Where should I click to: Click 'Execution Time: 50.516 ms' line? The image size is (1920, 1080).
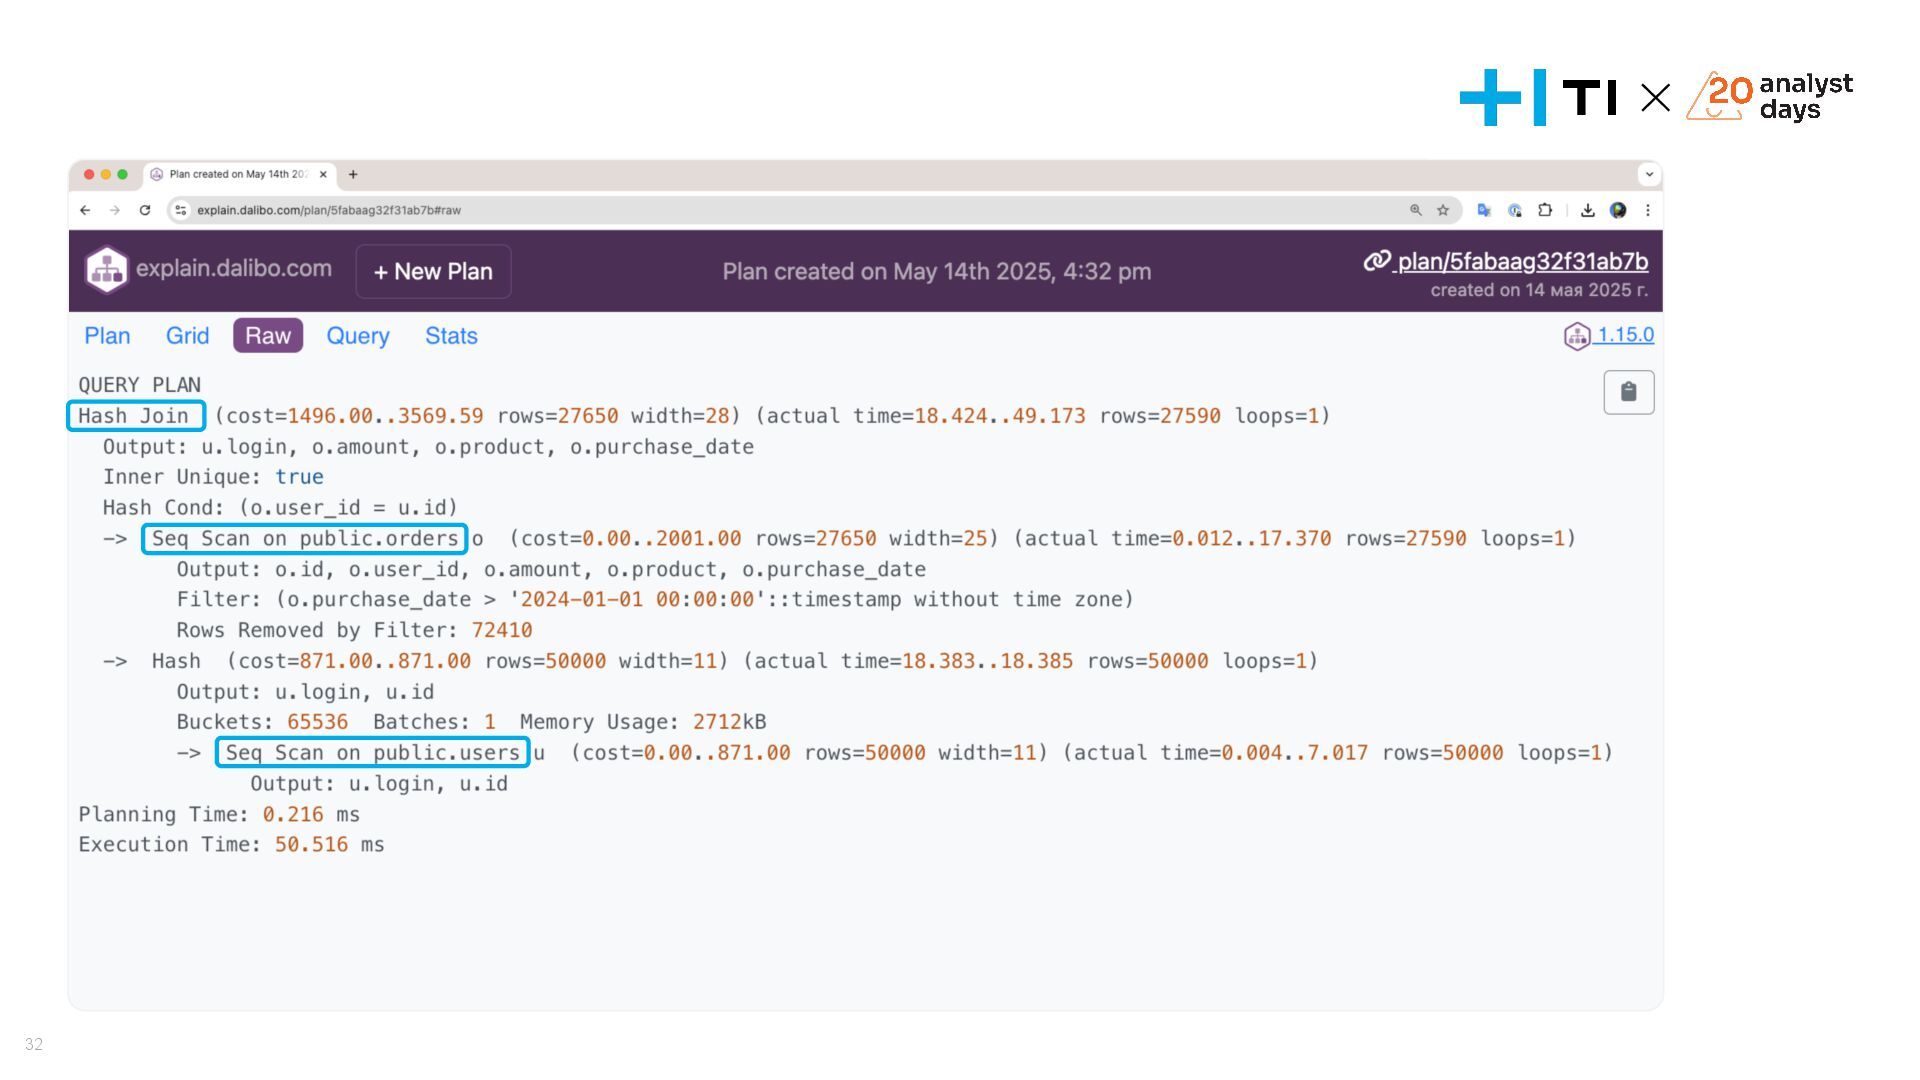(x=231, y=845)
